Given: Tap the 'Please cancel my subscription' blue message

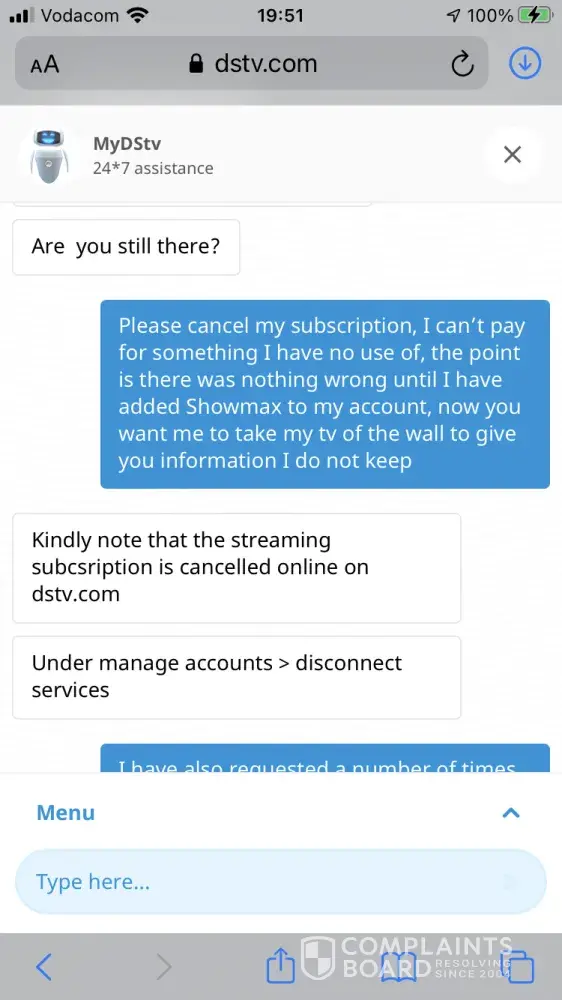Looking at the screenshot, I should pos(325,394).
